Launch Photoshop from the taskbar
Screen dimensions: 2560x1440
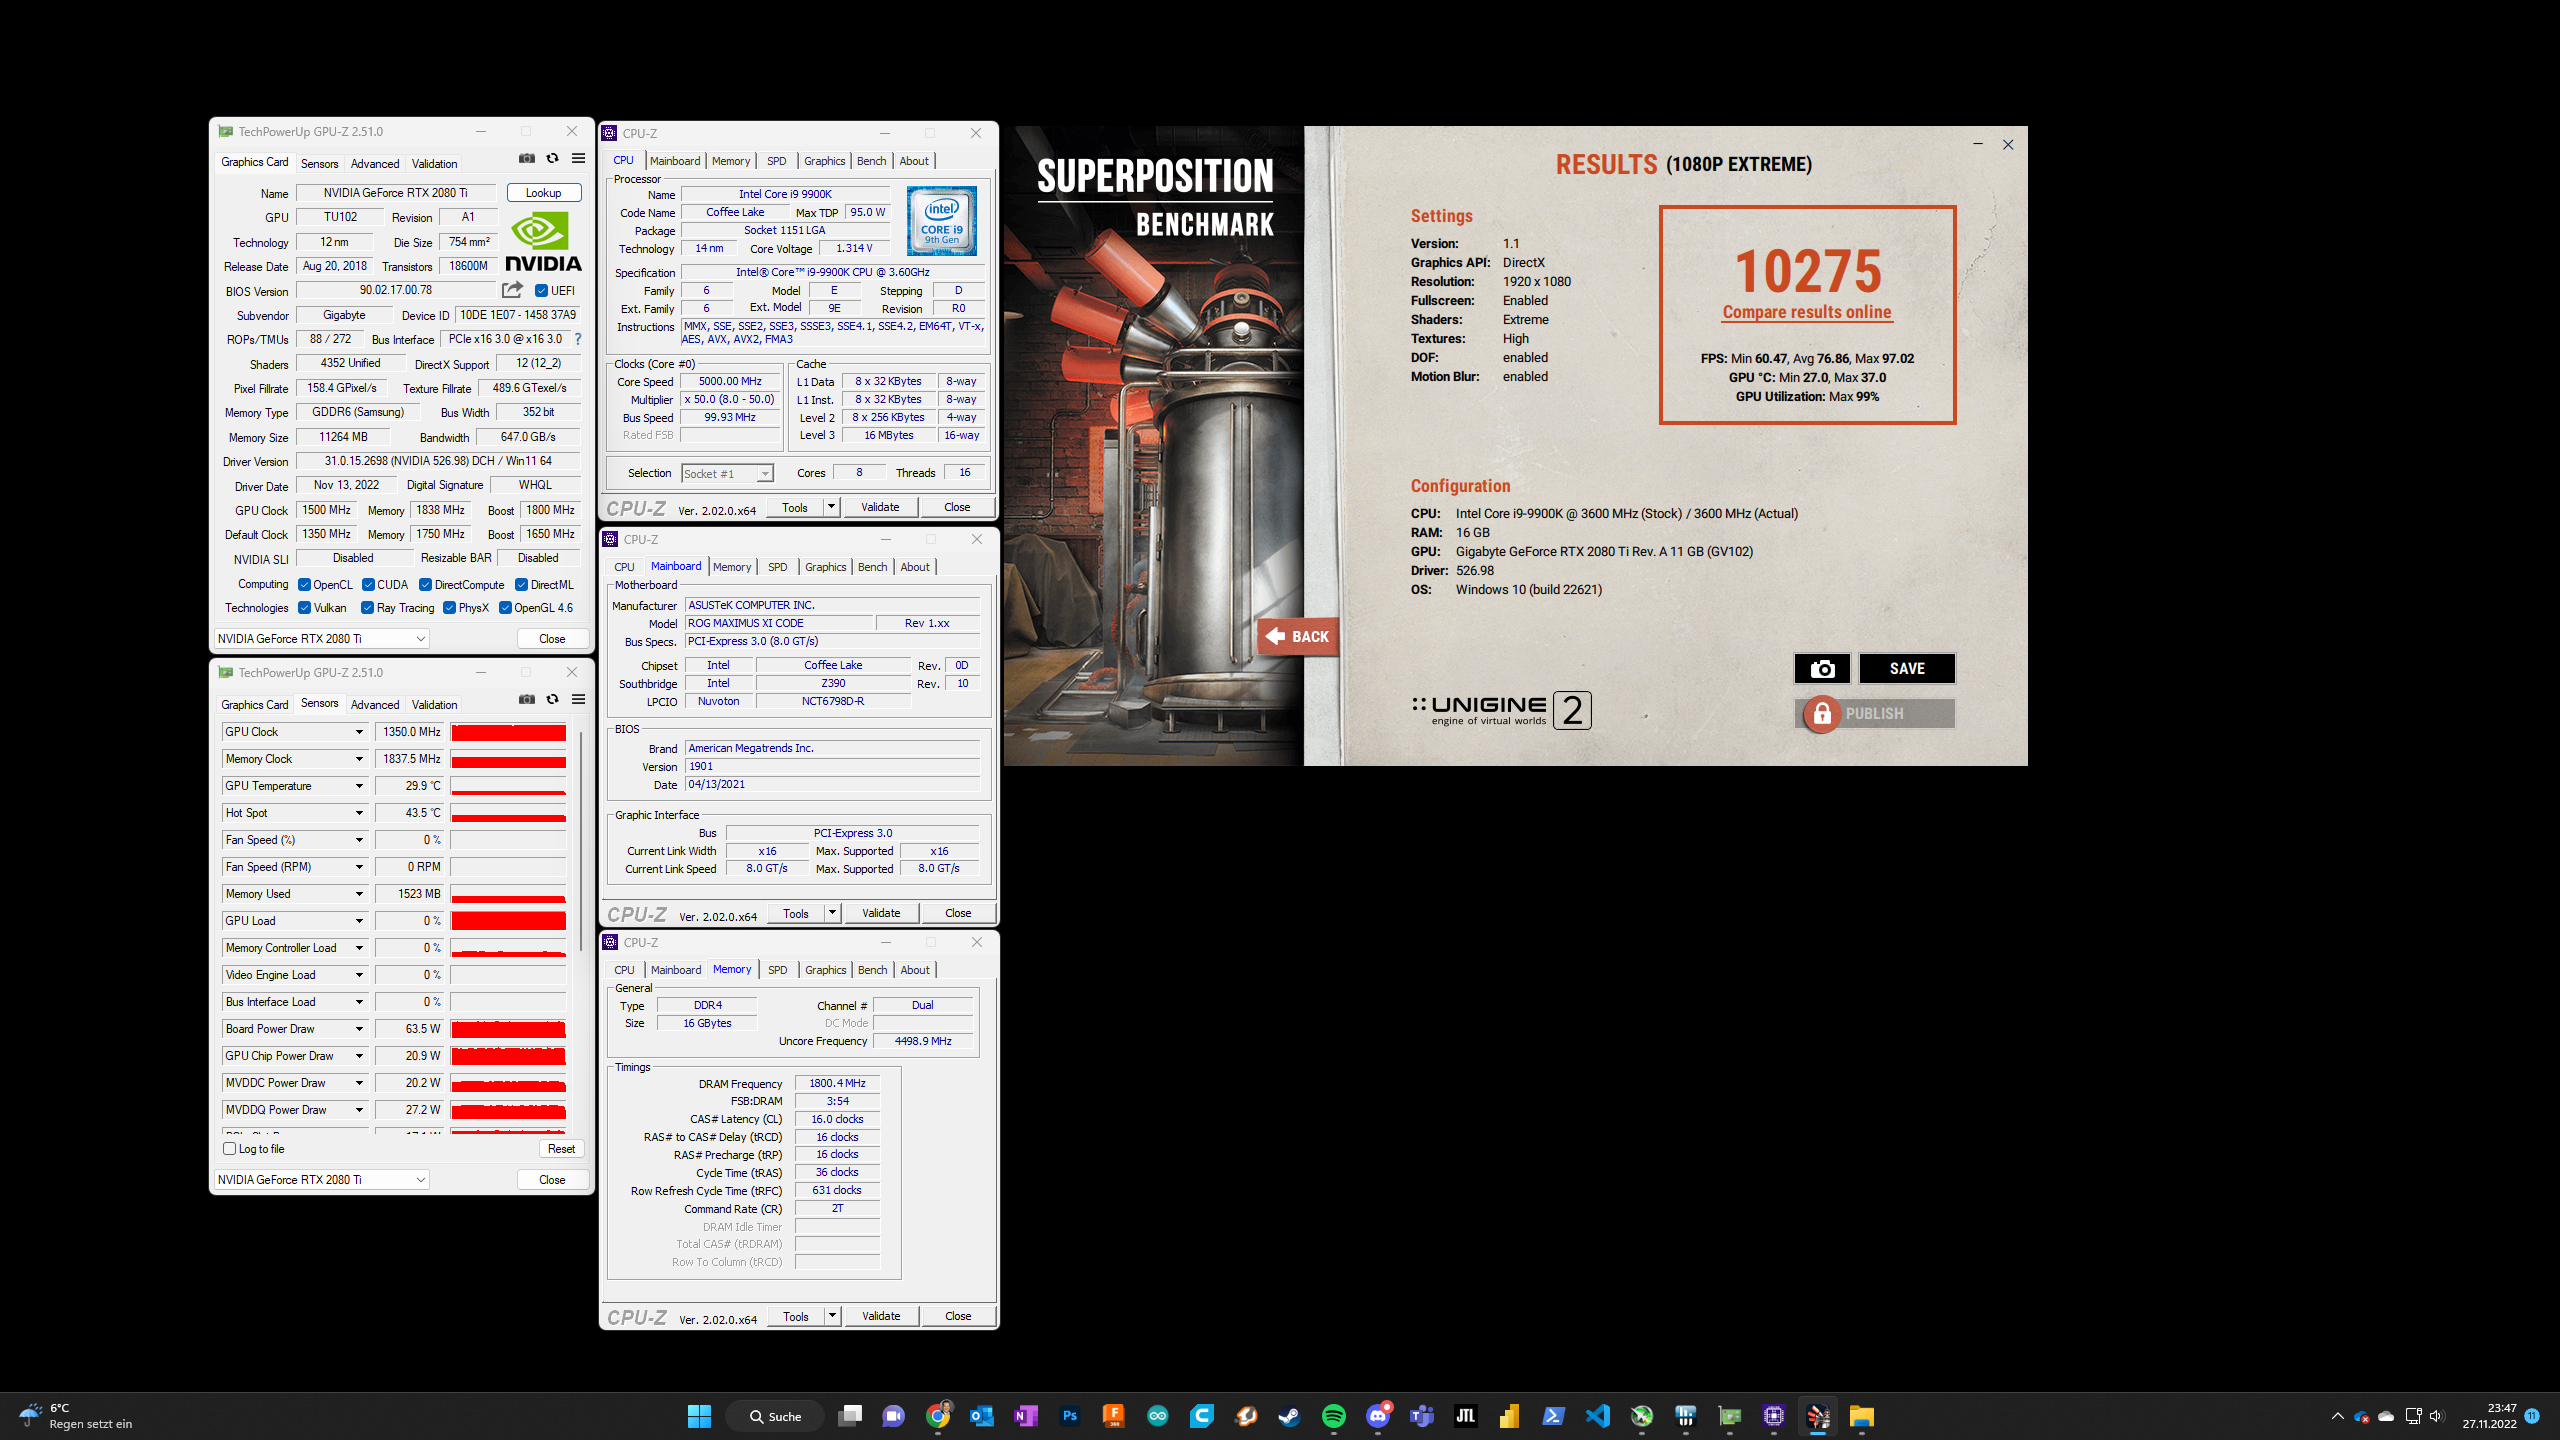click(1070, 1416)
